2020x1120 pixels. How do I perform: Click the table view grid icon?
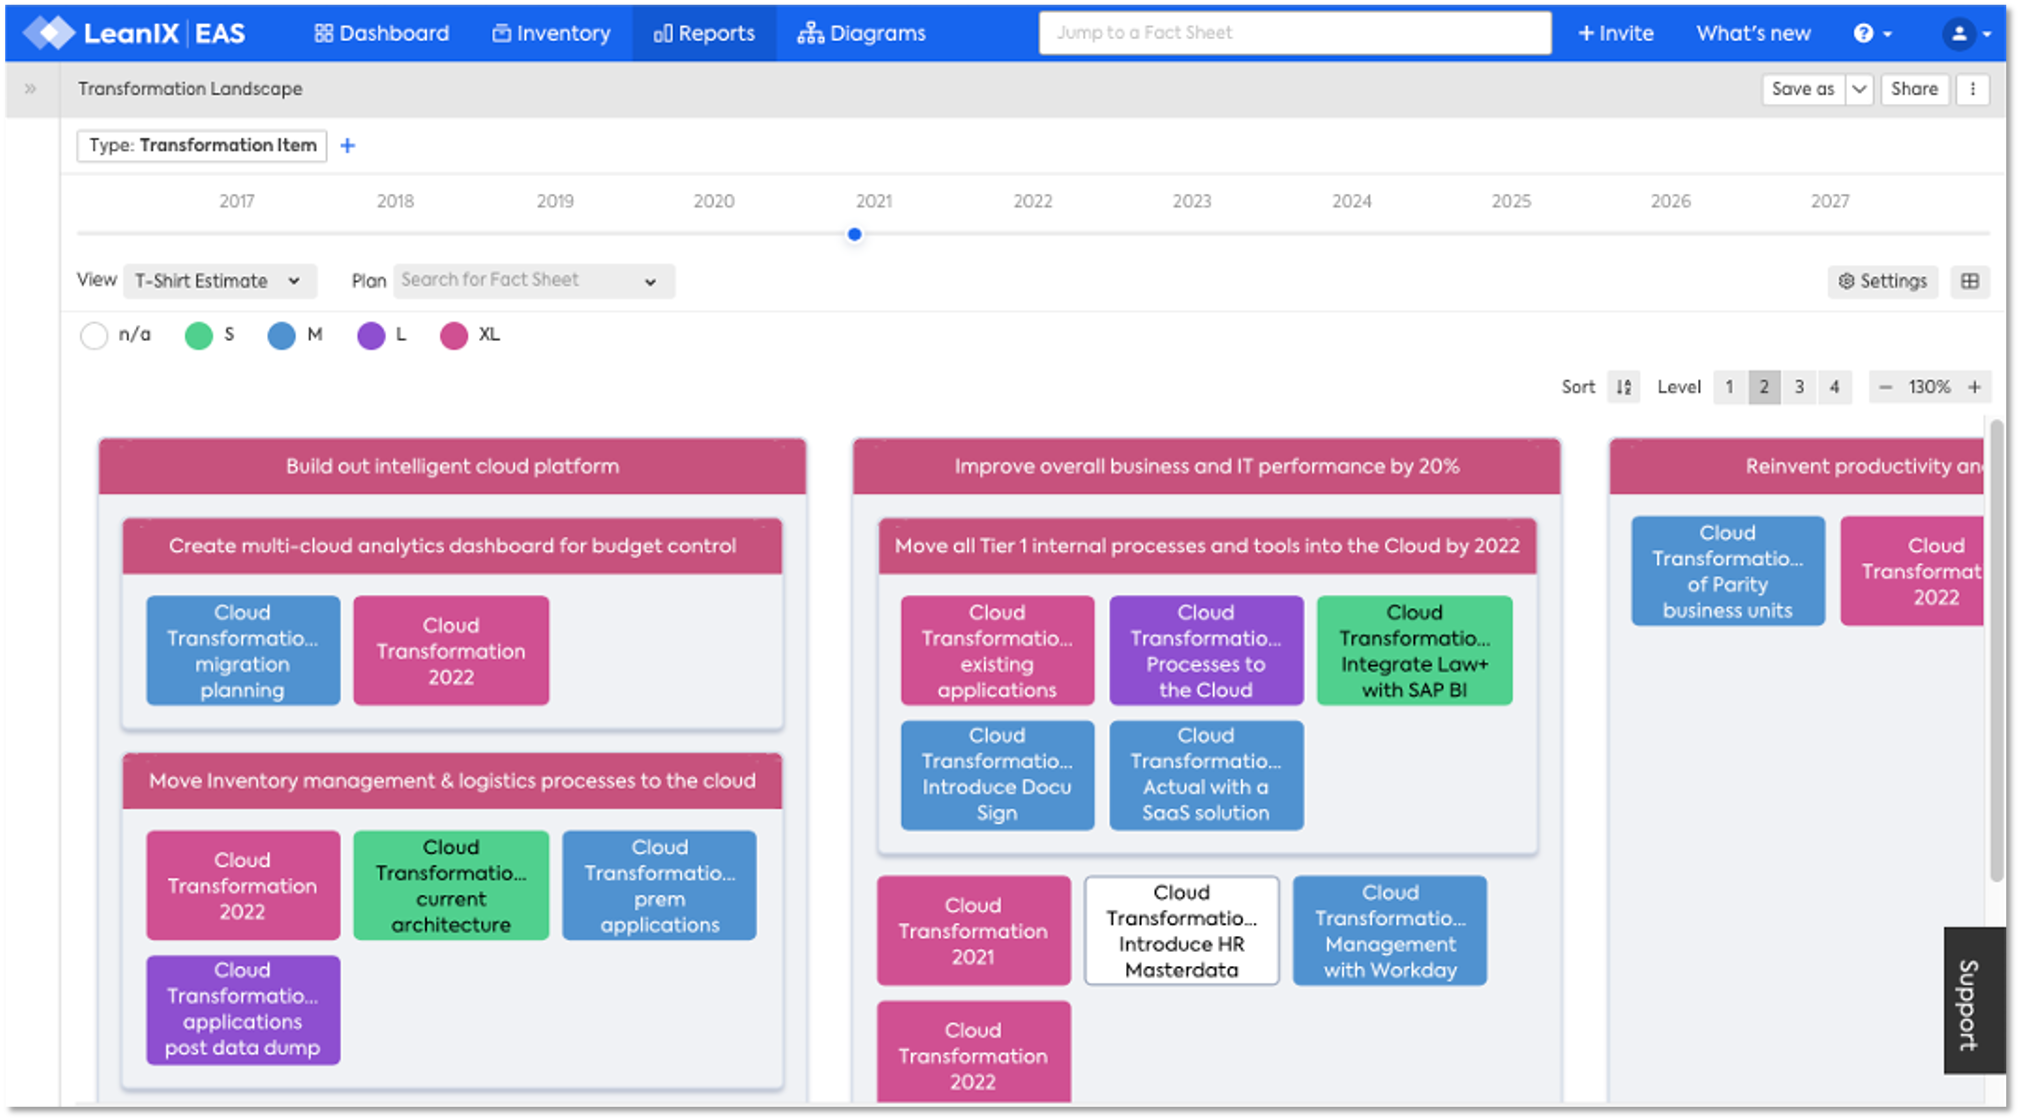coord(1969,281)
